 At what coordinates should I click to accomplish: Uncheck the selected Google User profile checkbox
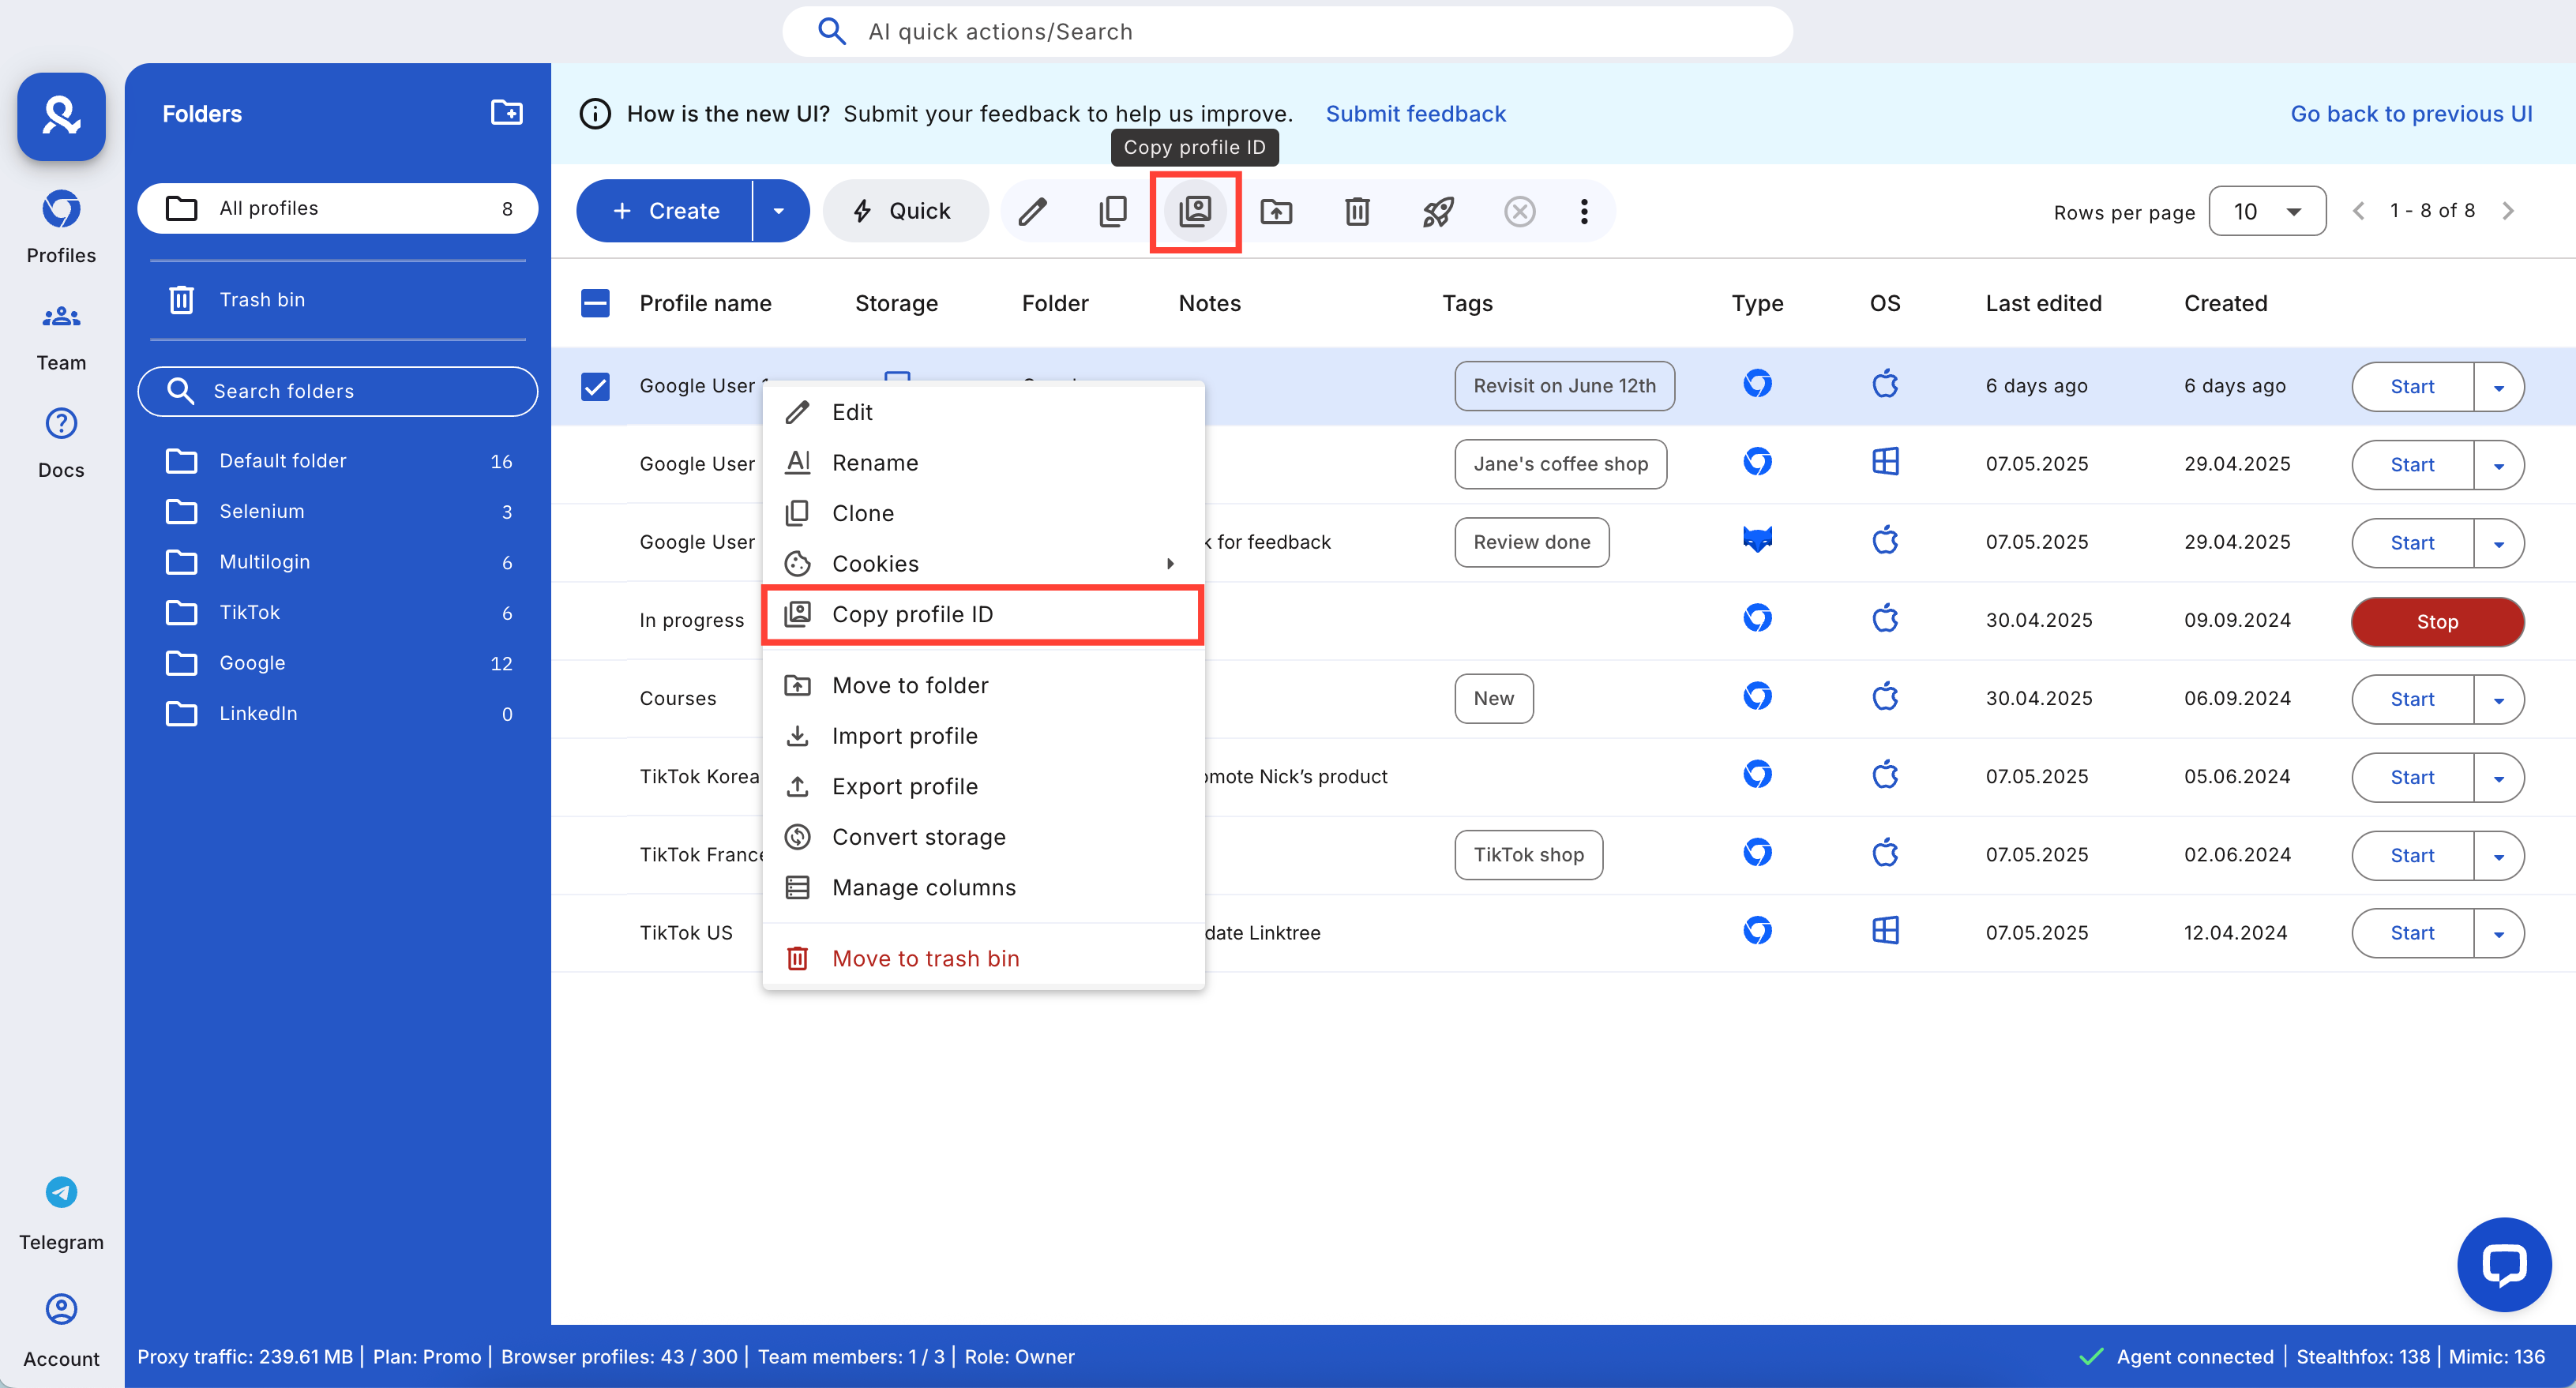point(596,386)
